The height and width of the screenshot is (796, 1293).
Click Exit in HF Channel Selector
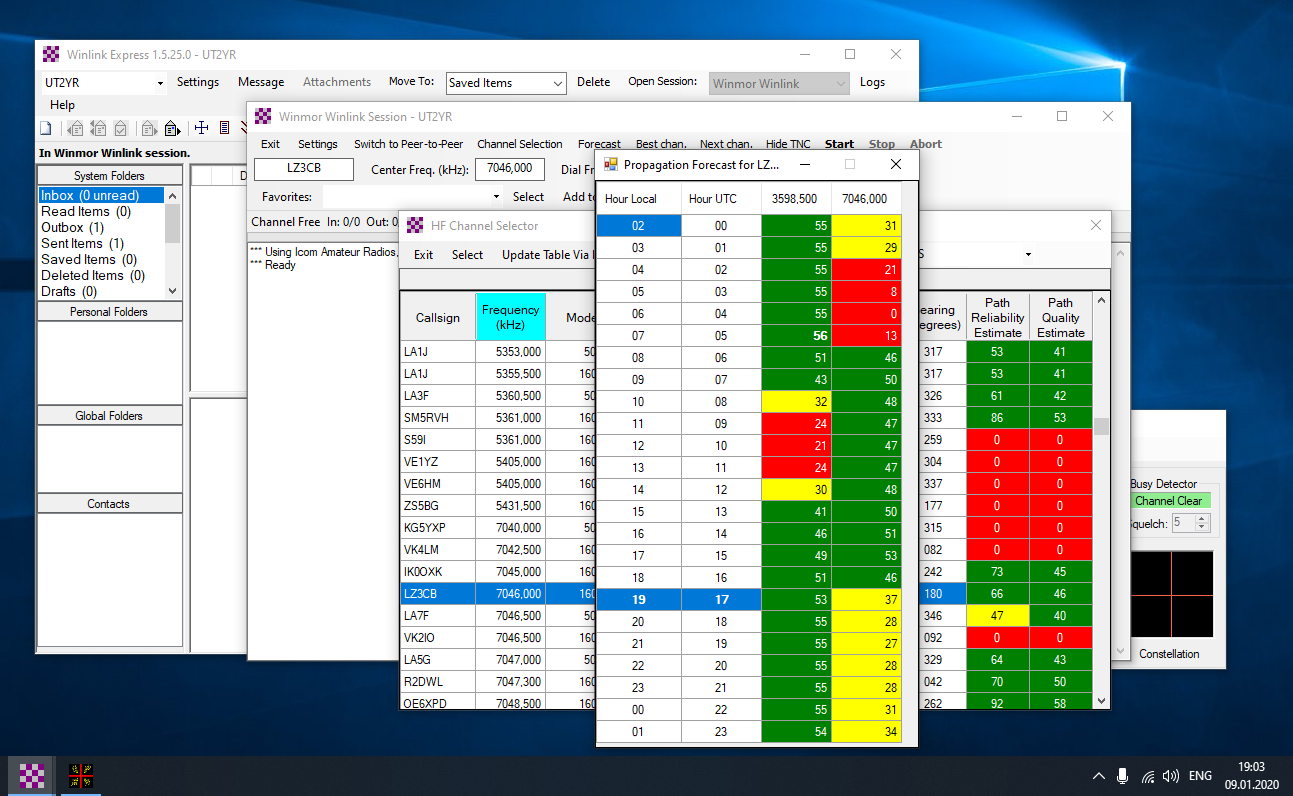point(424,255)
